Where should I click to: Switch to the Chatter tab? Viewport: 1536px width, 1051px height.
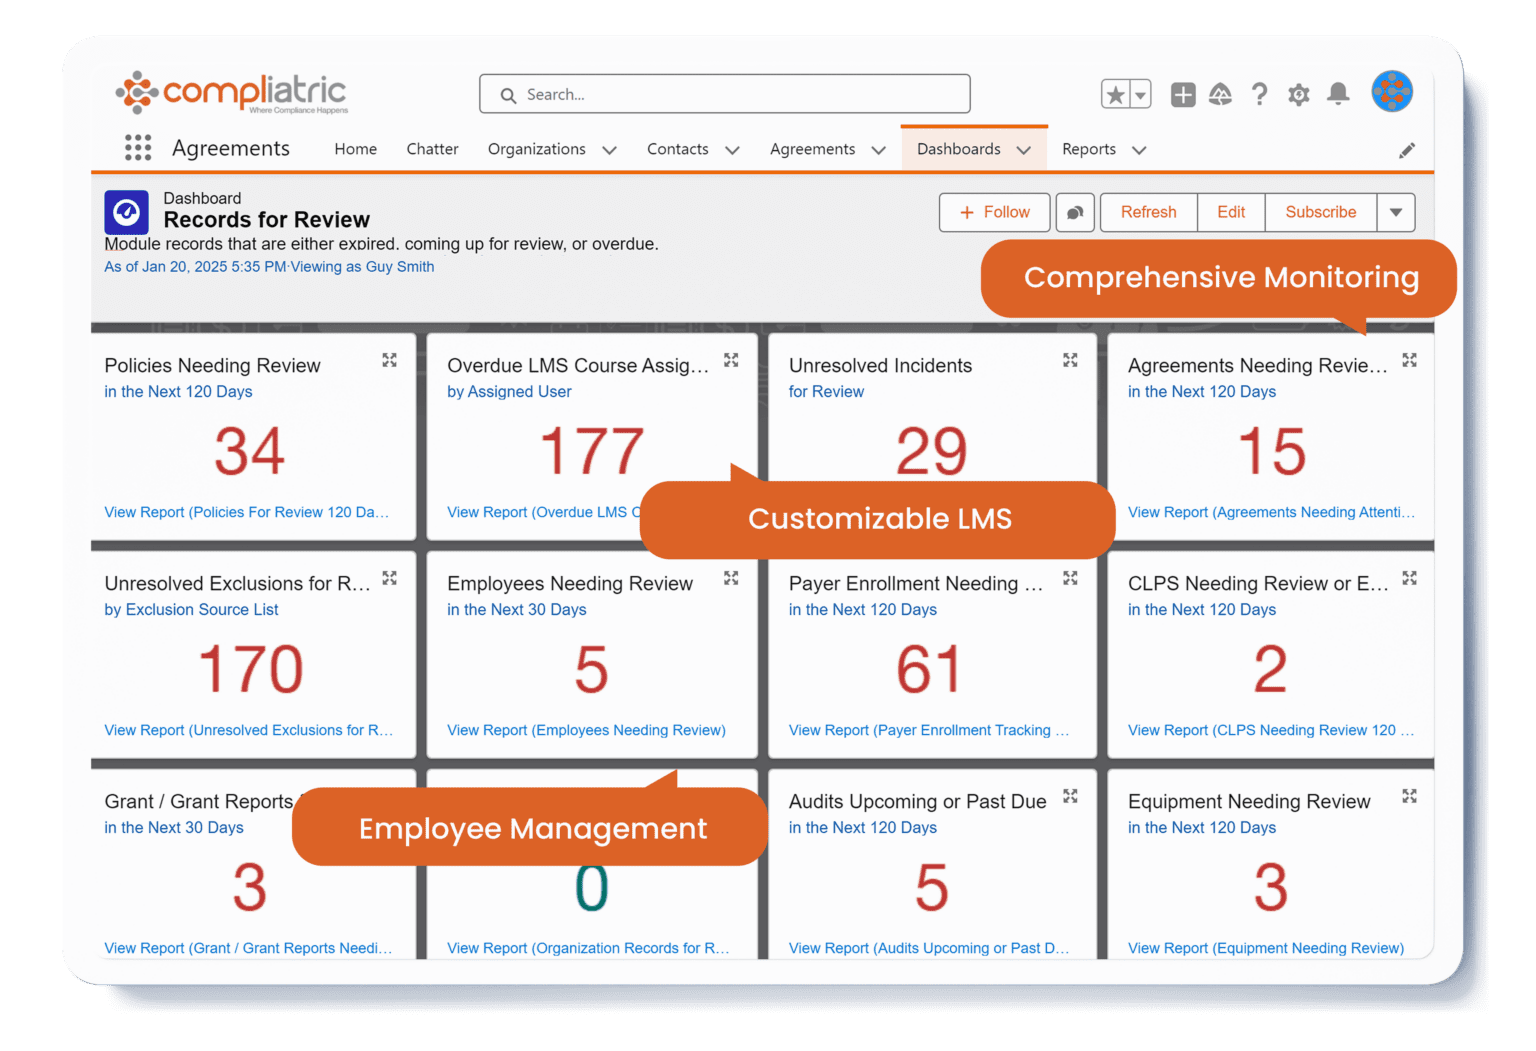[432, 149]
